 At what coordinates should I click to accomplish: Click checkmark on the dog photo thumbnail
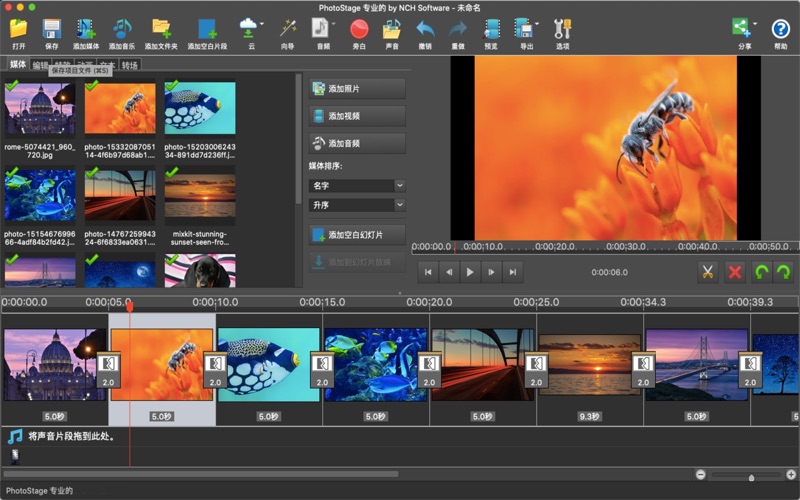pos(171,259)
